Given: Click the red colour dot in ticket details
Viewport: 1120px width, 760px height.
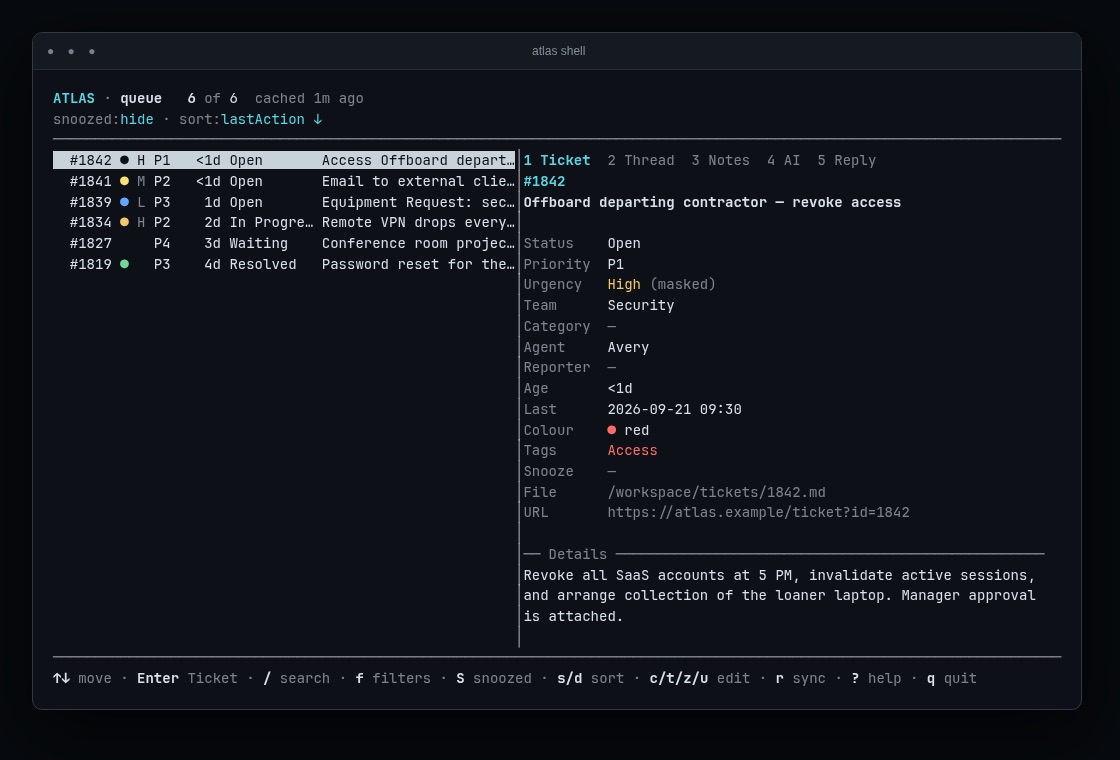Looking at the screenshot, I should (x=611, y=430).
